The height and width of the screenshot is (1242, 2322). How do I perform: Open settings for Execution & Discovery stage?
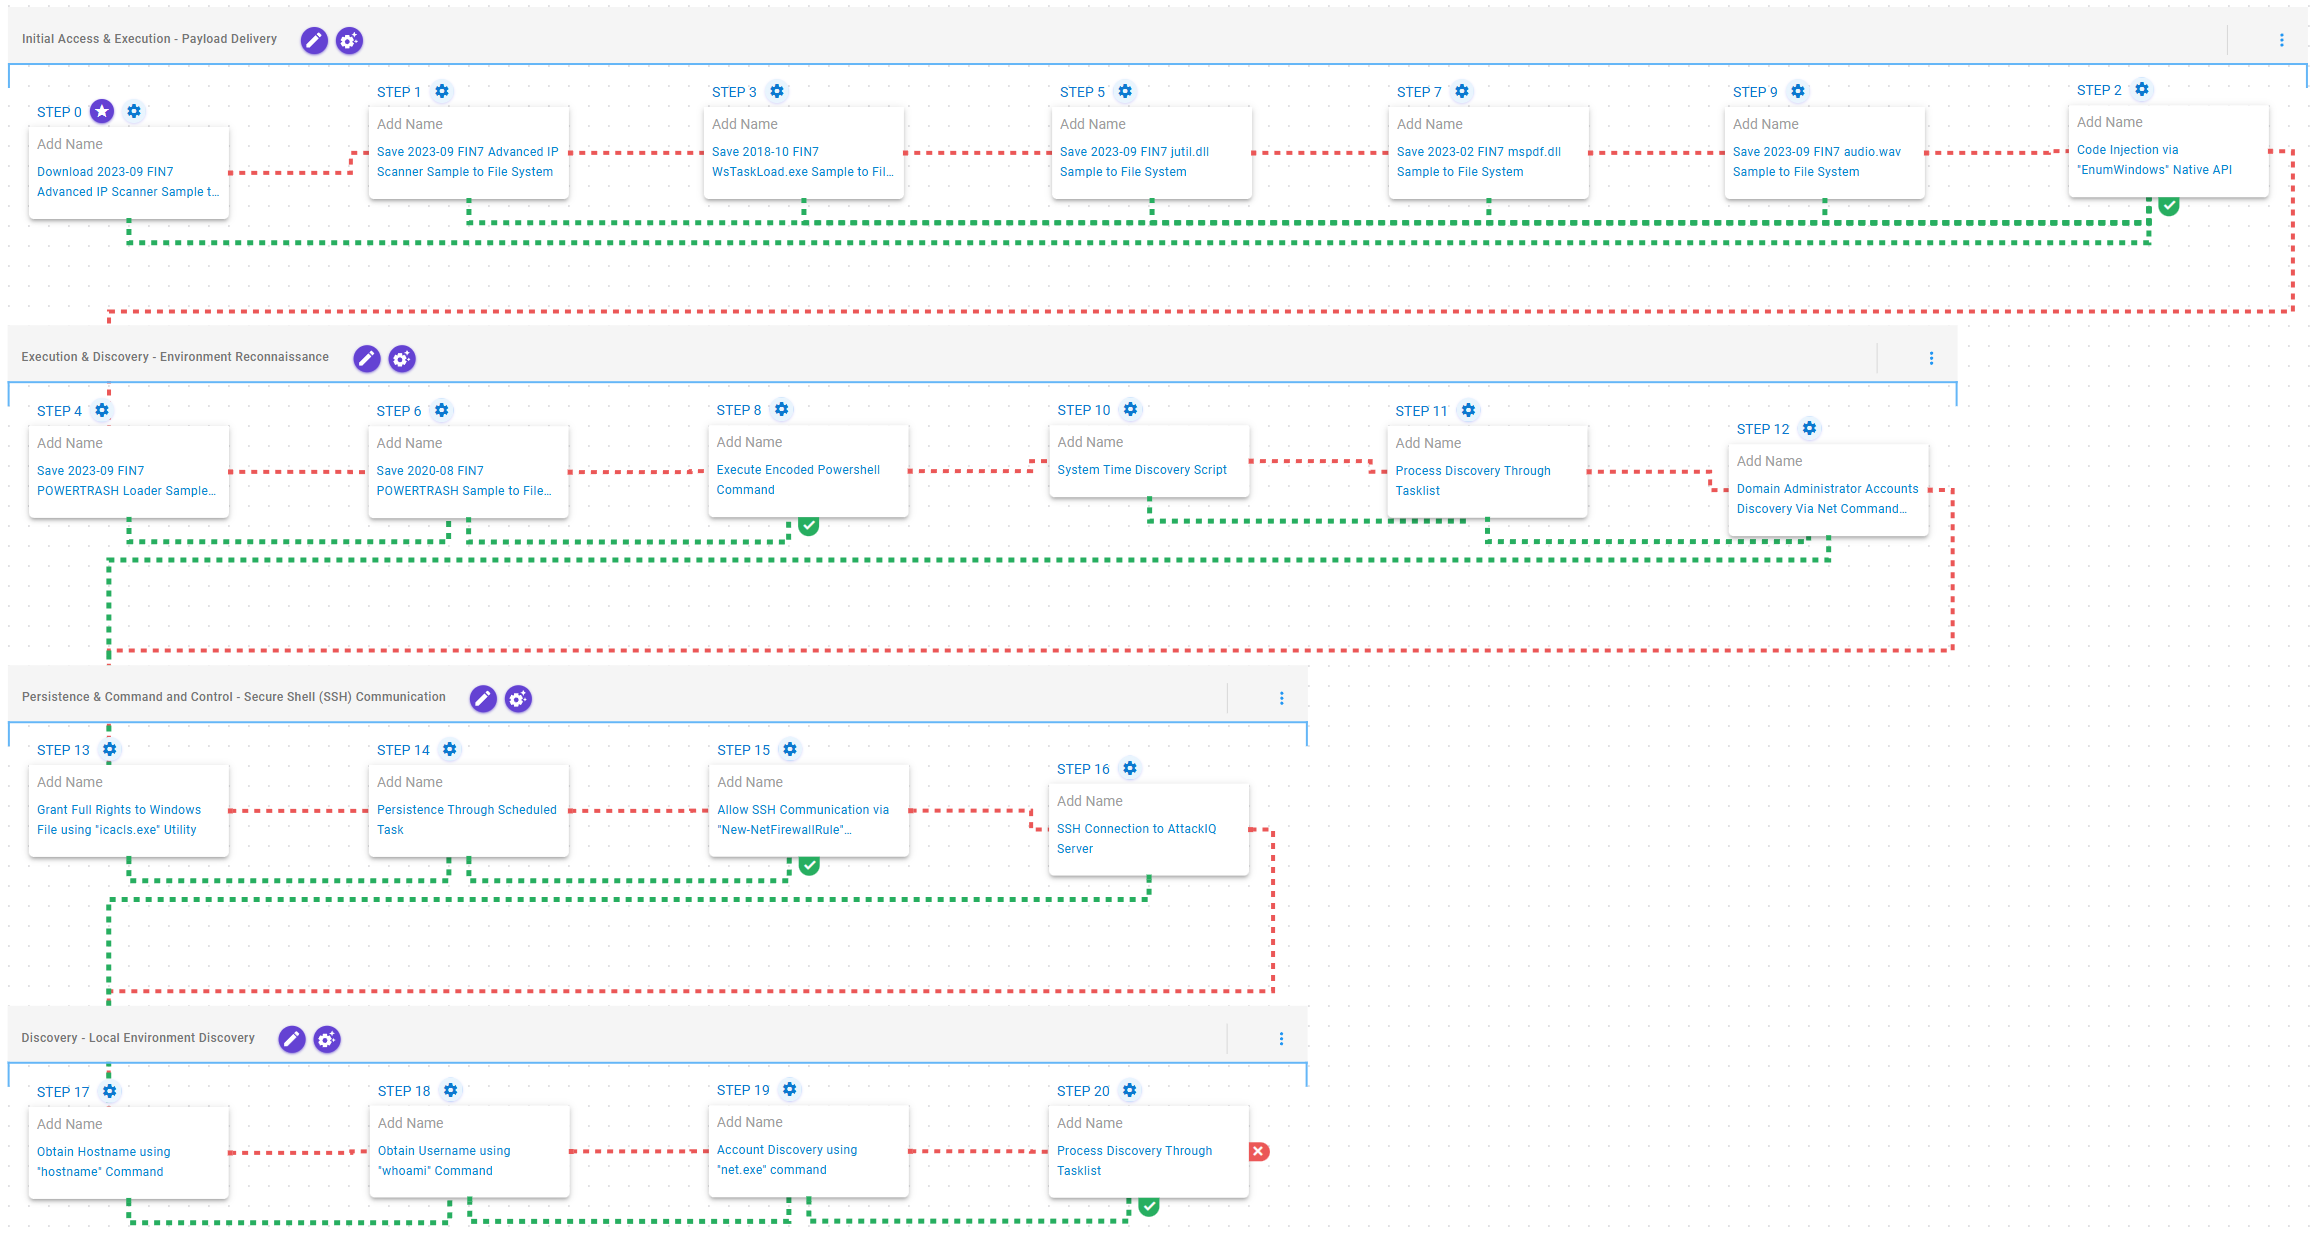tap(402, 358)
